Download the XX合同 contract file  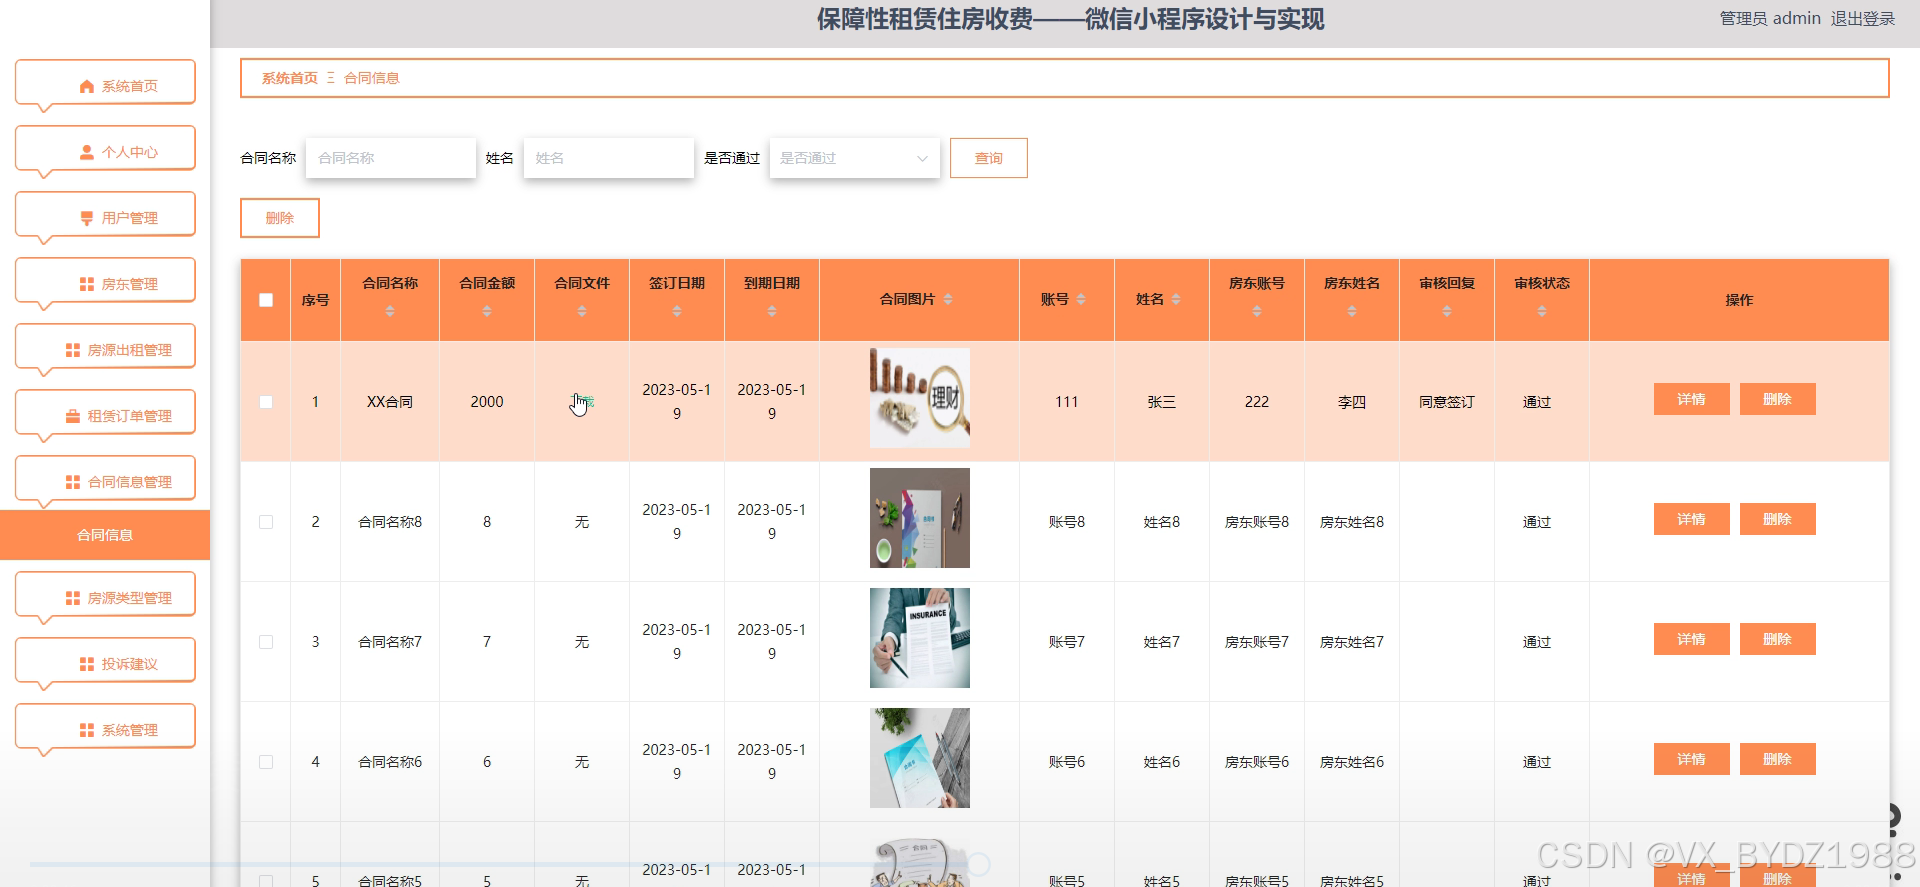582,402
